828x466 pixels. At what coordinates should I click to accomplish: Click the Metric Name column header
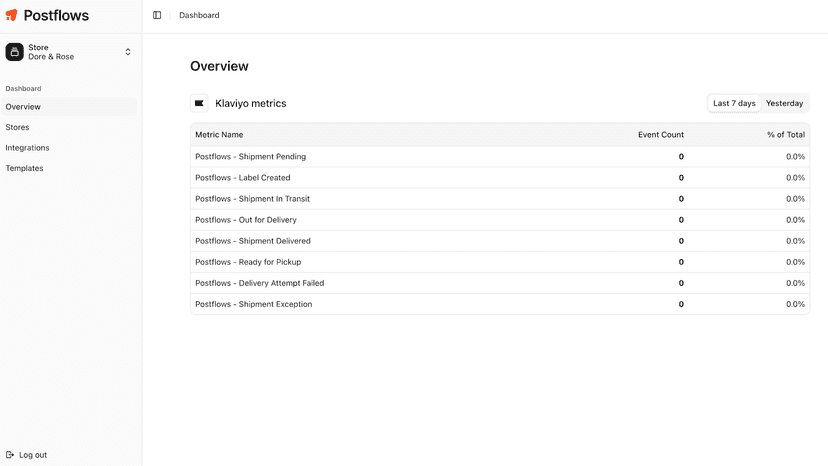tap(219, 135)
